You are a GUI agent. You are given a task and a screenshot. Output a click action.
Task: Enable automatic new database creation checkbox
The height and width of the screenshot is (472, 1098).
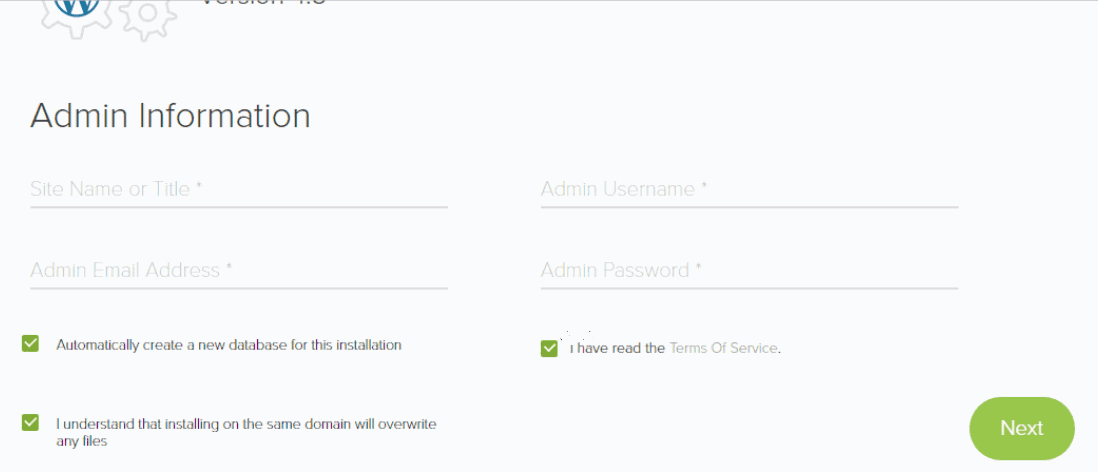(x=31, y=344)
